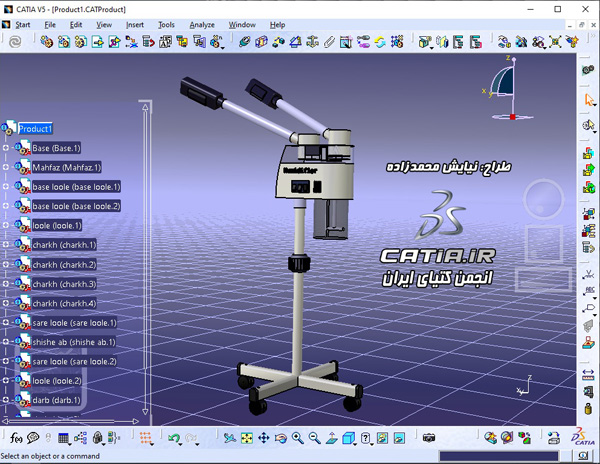Select charkh (charkh.1) in the tree

64,245
